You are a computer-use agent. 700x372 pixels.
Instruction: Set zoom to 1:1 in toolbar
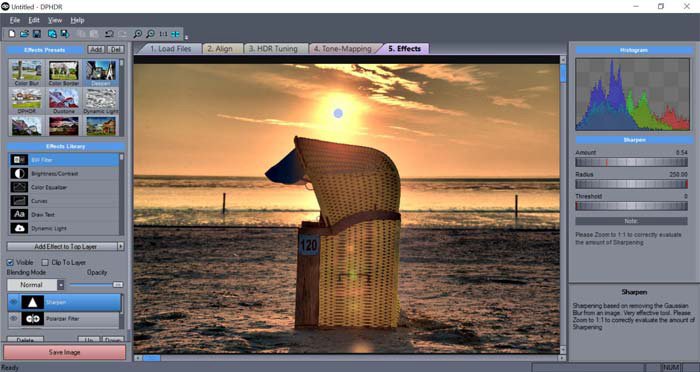(163, 34)
